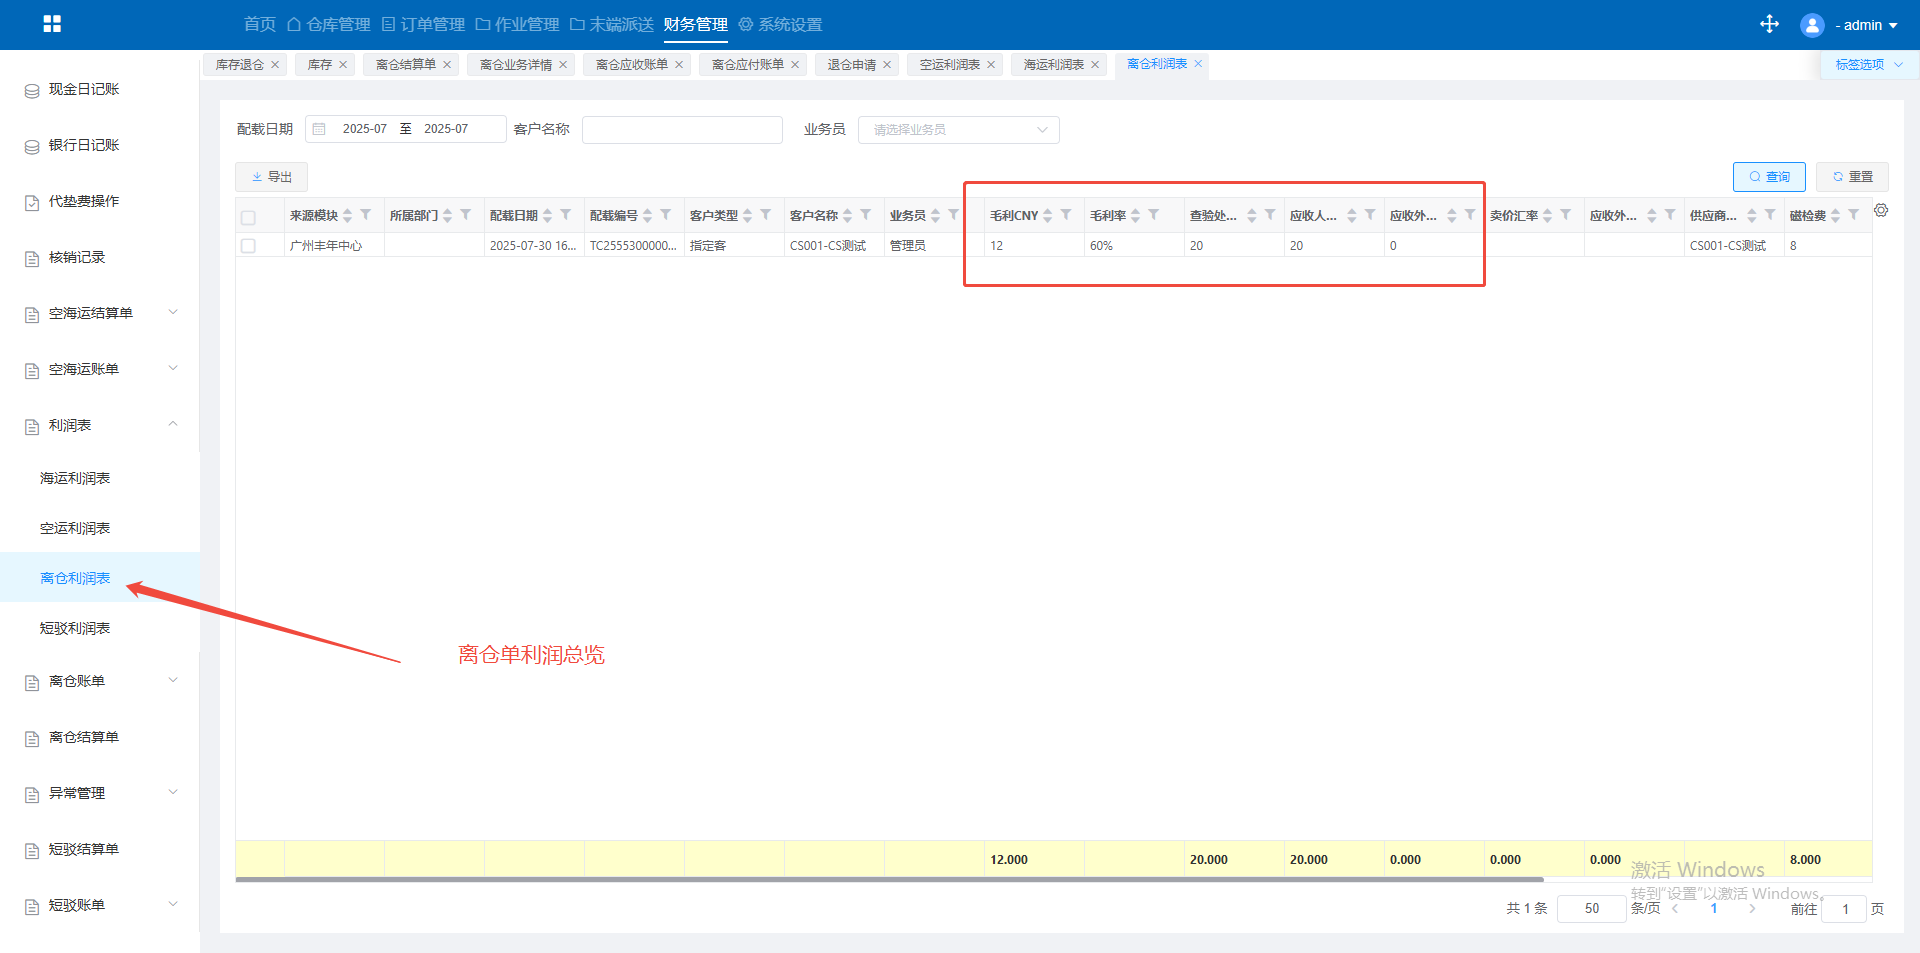Click filter icon on 客户名称 column
Image resolution: width=1920 pixels, height=953 pixels.
click(x=866, y=215)
